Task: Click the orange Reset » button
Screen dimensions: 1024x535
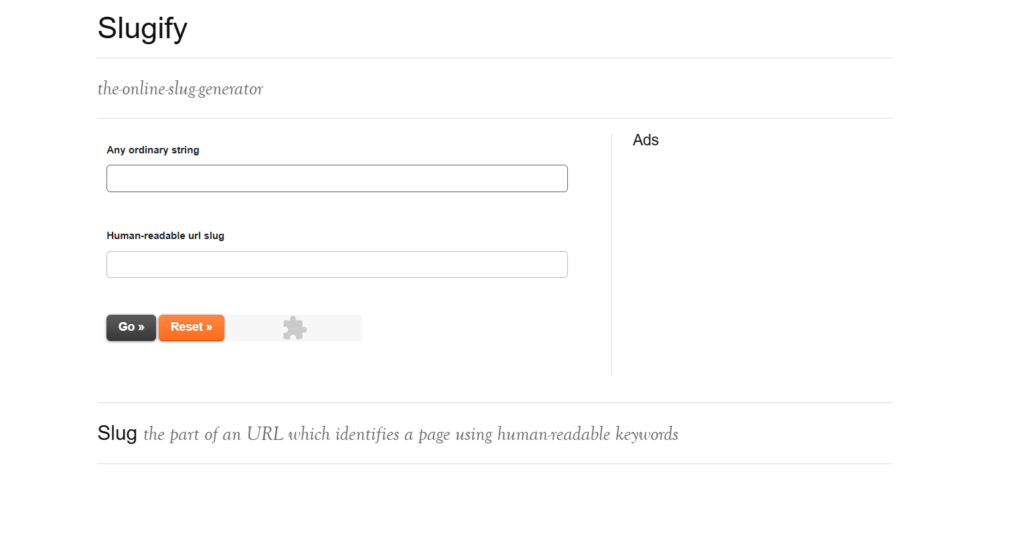Action: pos(191,327)
